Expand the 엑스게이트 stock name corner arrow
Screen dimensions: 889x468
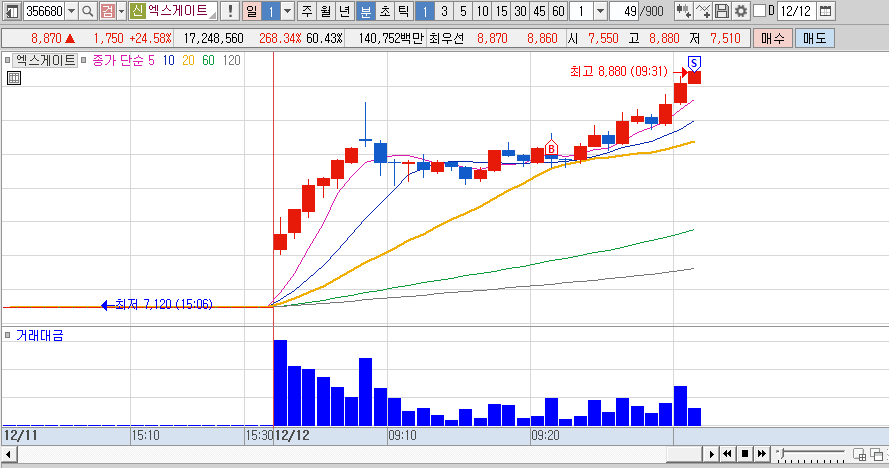click(213, 15)
